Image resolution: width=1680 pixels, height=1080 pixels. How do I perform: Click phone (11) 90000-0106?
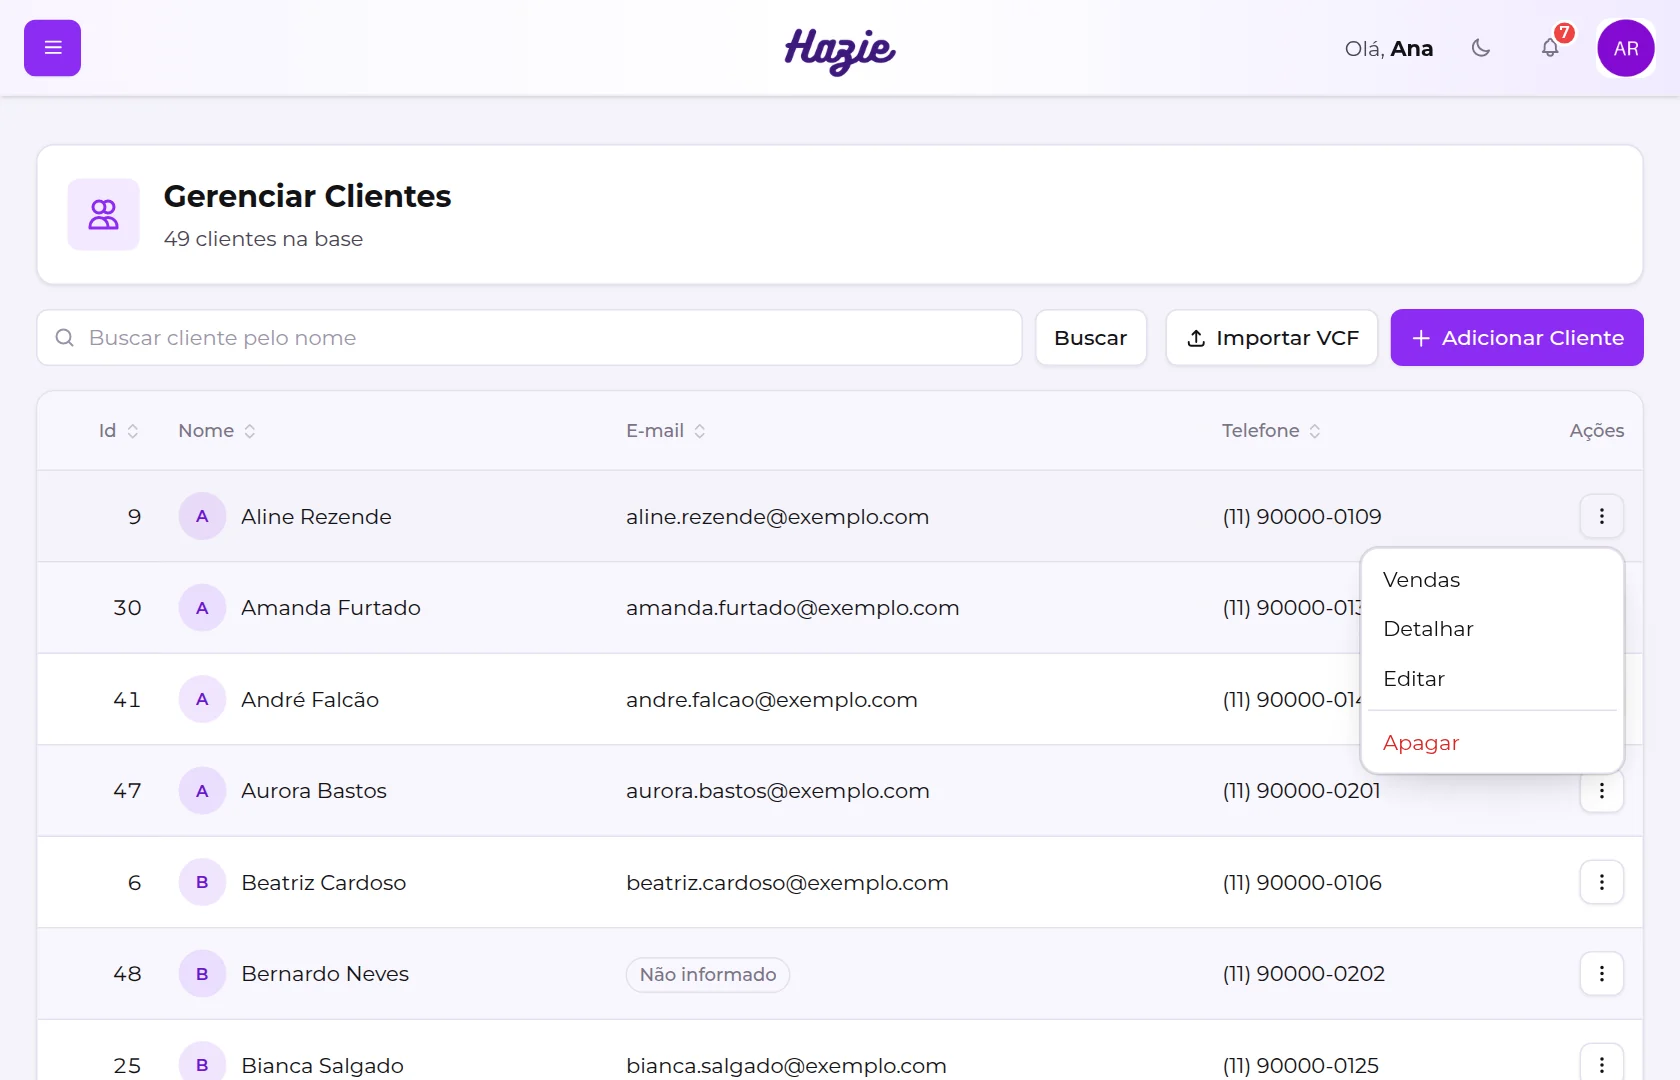[1302, 883]
